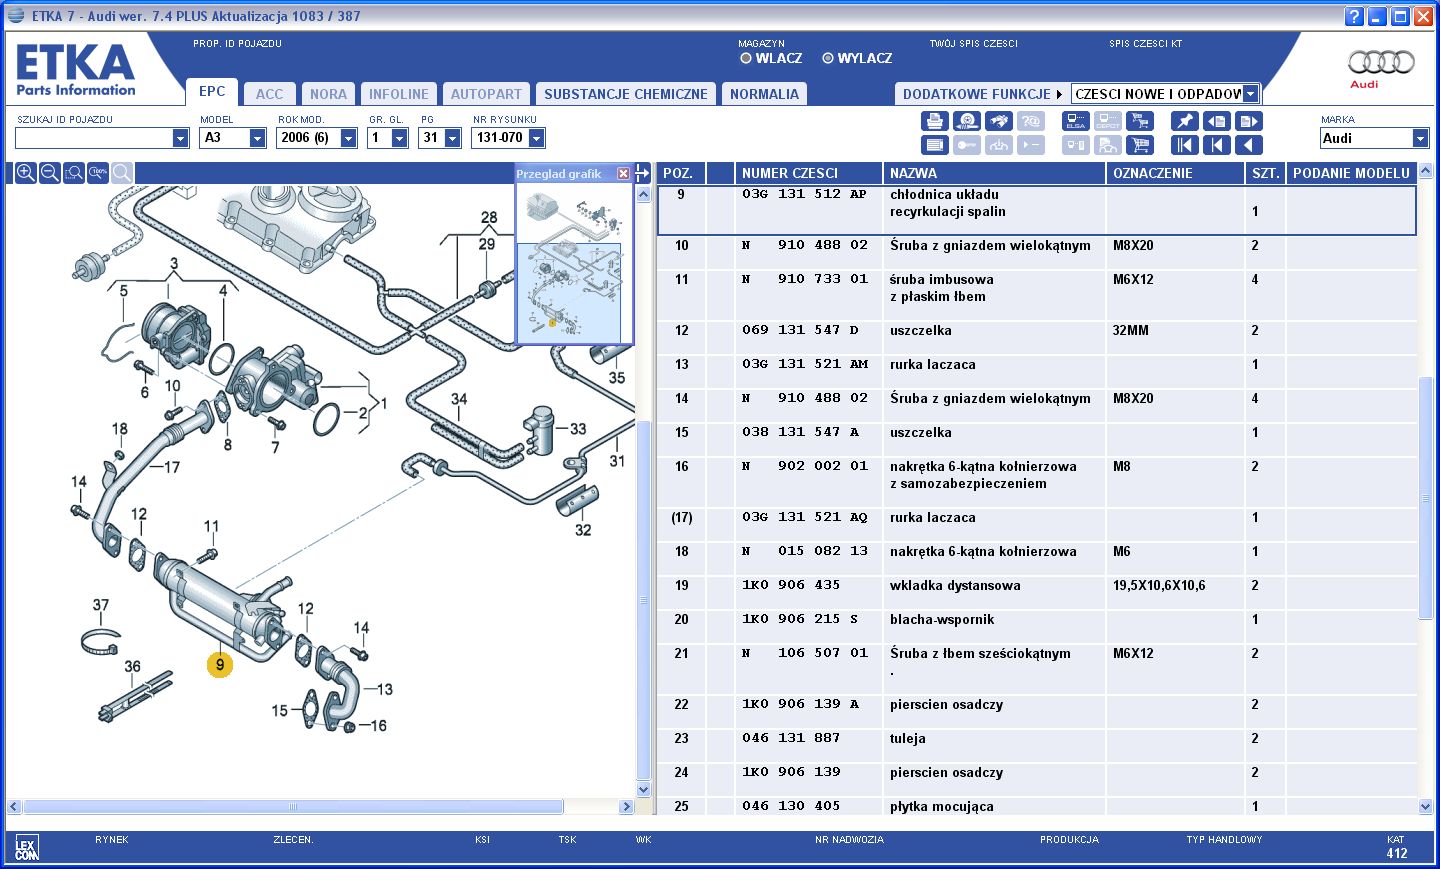Go to next illustration page icon
This screenshot has height=869, width=1440.
coord(1249,121)
